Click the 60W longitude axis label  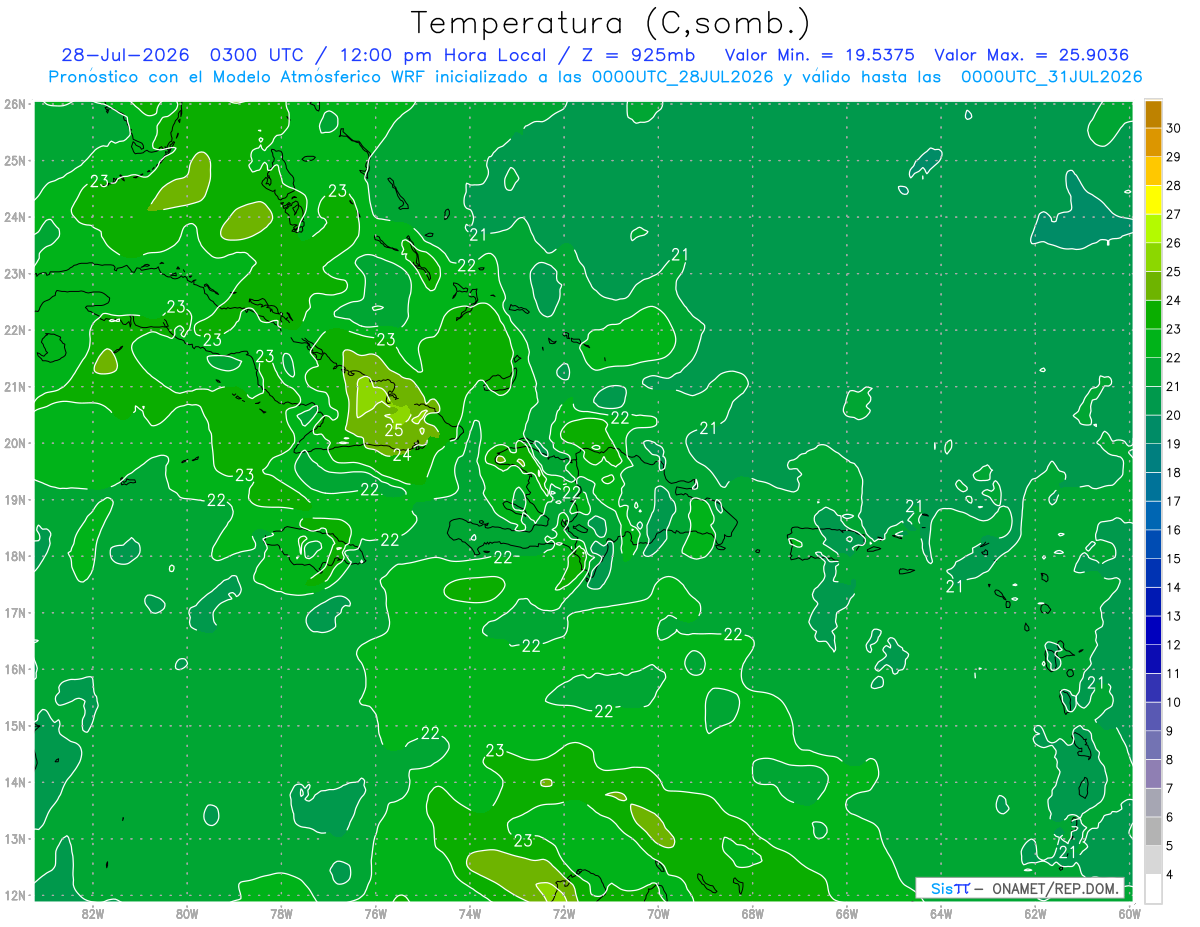coord(1129,913)
